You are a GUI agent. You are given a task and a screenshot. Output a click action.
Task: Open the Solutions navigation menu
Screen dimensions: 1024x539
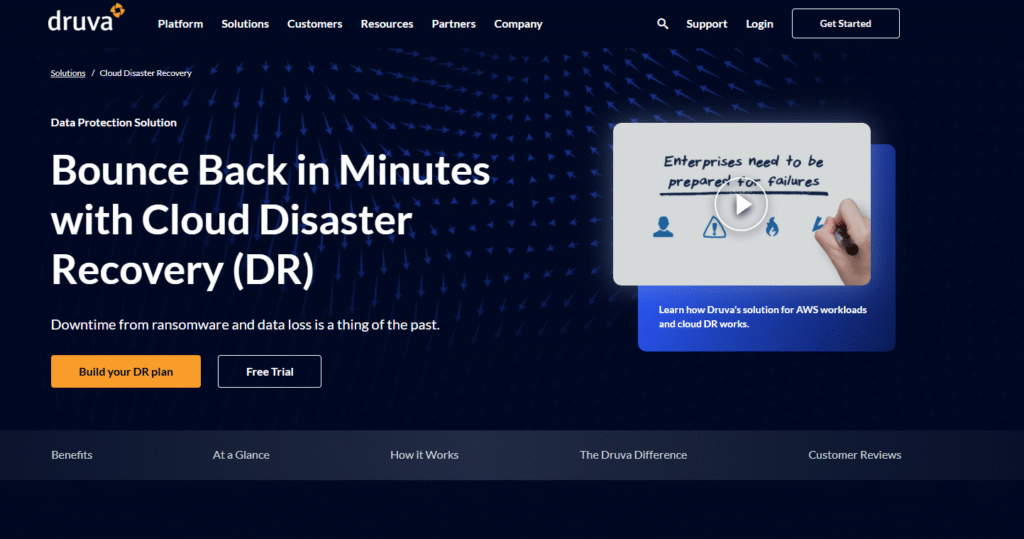coord(245,24)
